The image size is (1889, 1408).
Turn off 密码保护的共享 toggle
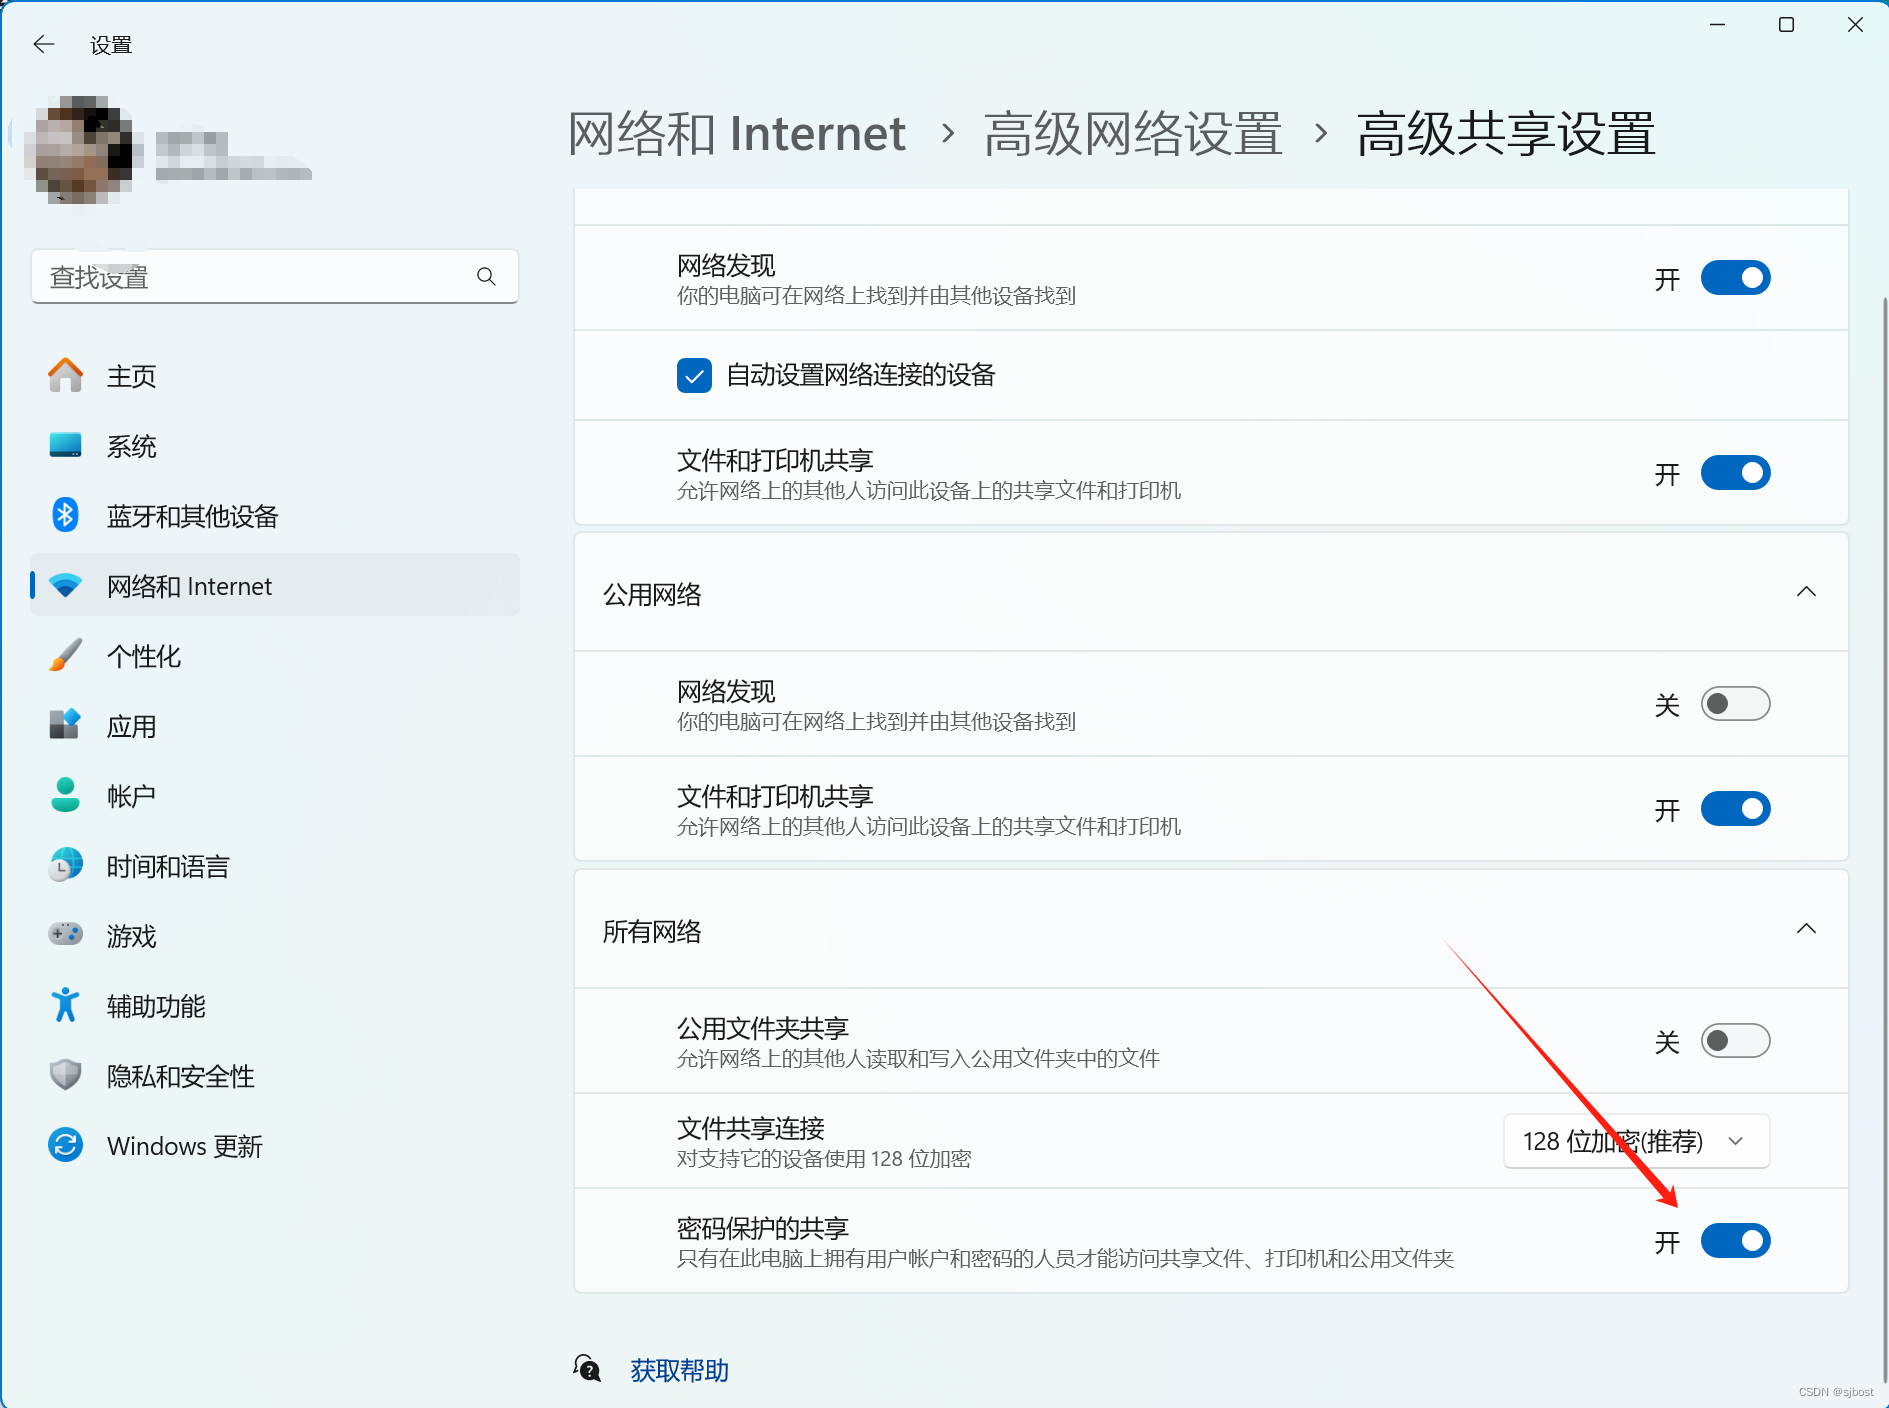pos(1736,1241)
